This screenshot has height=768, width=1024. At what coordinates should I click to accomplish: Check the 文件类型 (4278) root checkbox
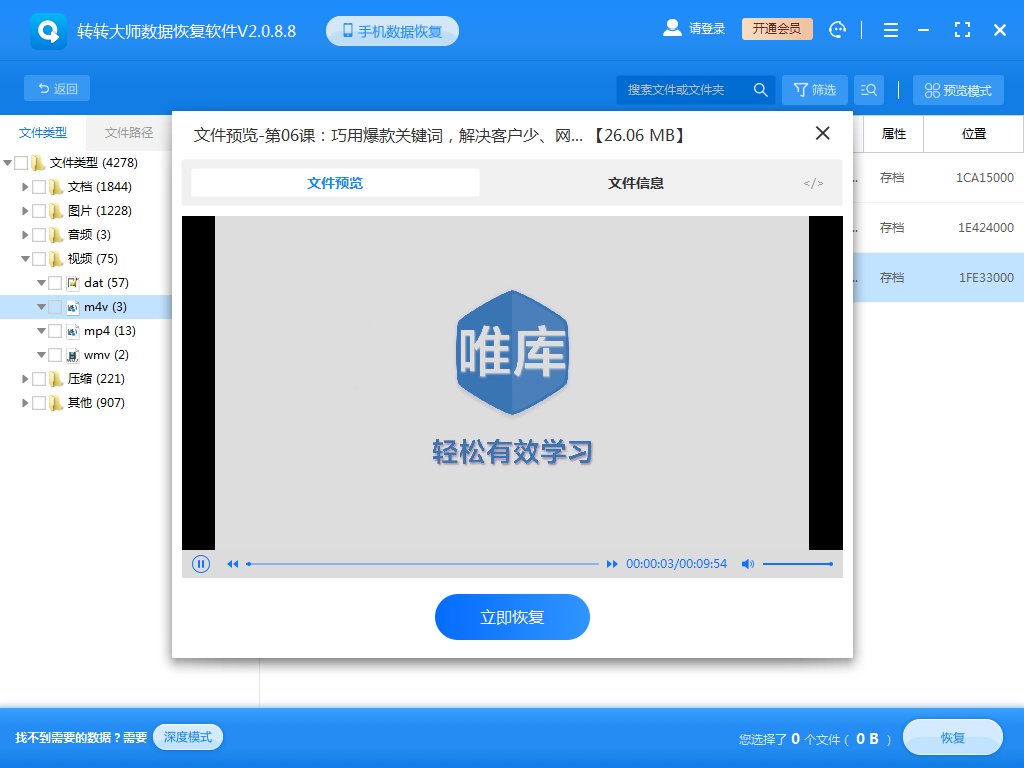pyautogui.click(x=22, y=163)
